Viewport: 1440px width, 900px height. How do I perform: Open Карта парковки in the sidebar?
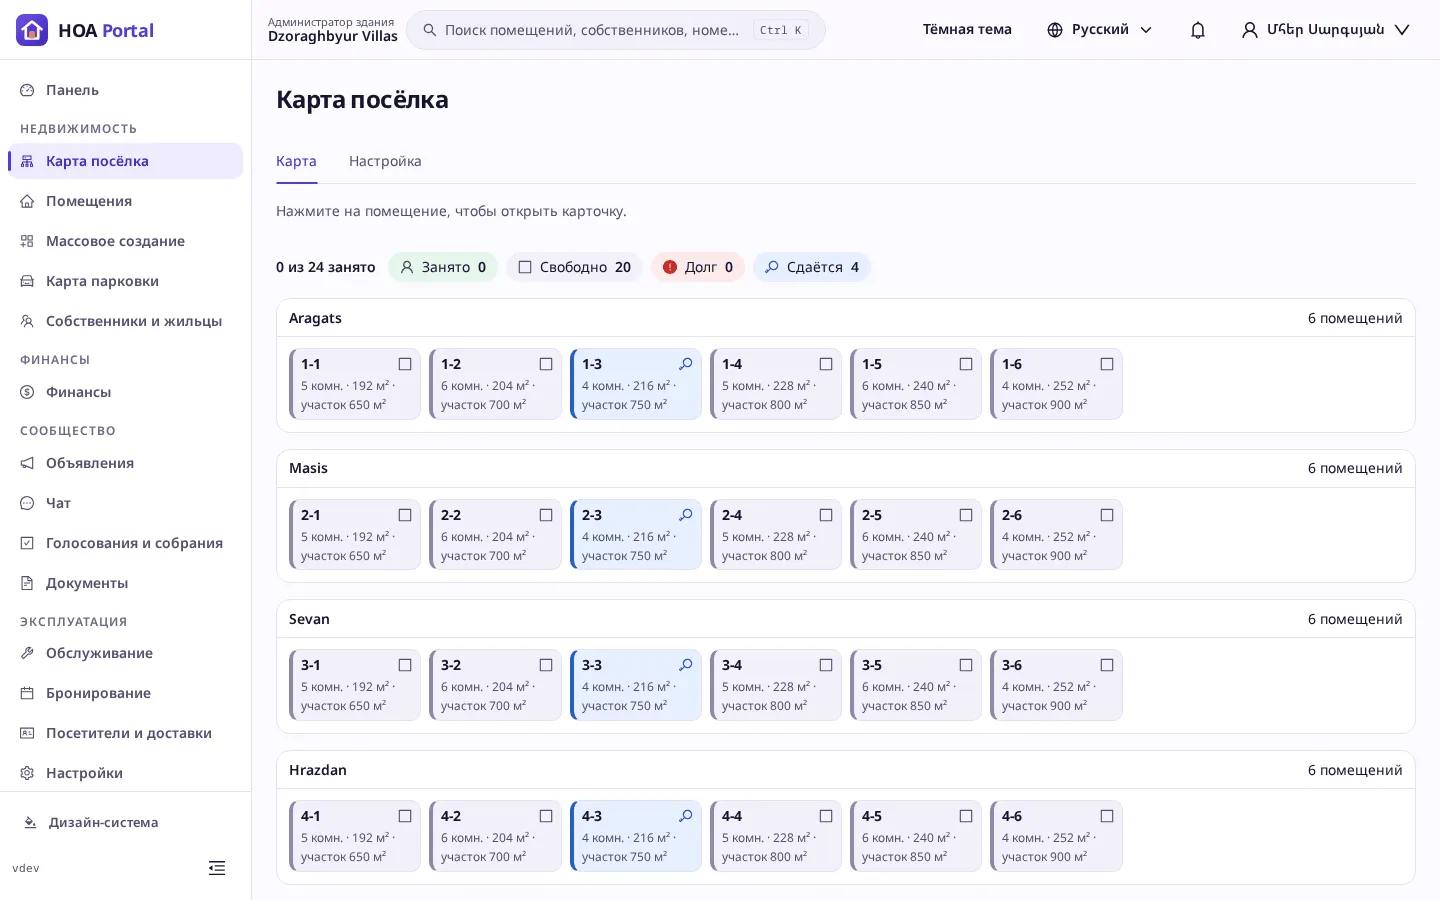point(125,281)
